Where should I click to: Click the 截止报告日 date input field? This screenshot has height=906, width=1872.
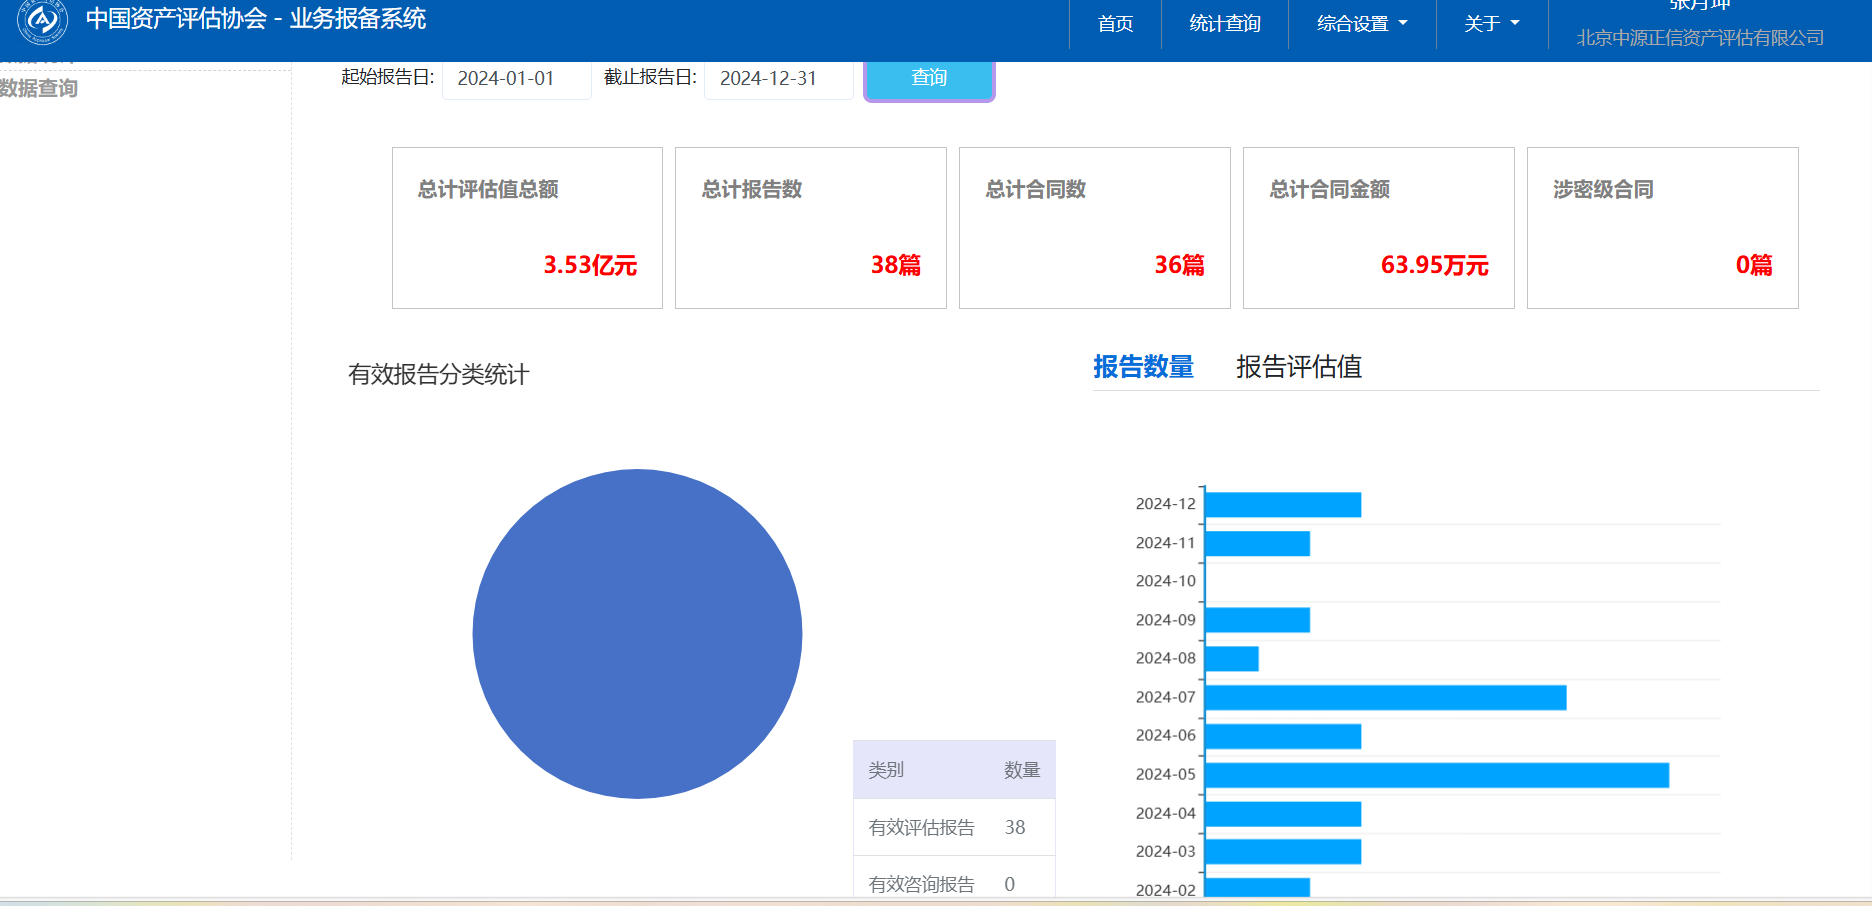[778, 79]
